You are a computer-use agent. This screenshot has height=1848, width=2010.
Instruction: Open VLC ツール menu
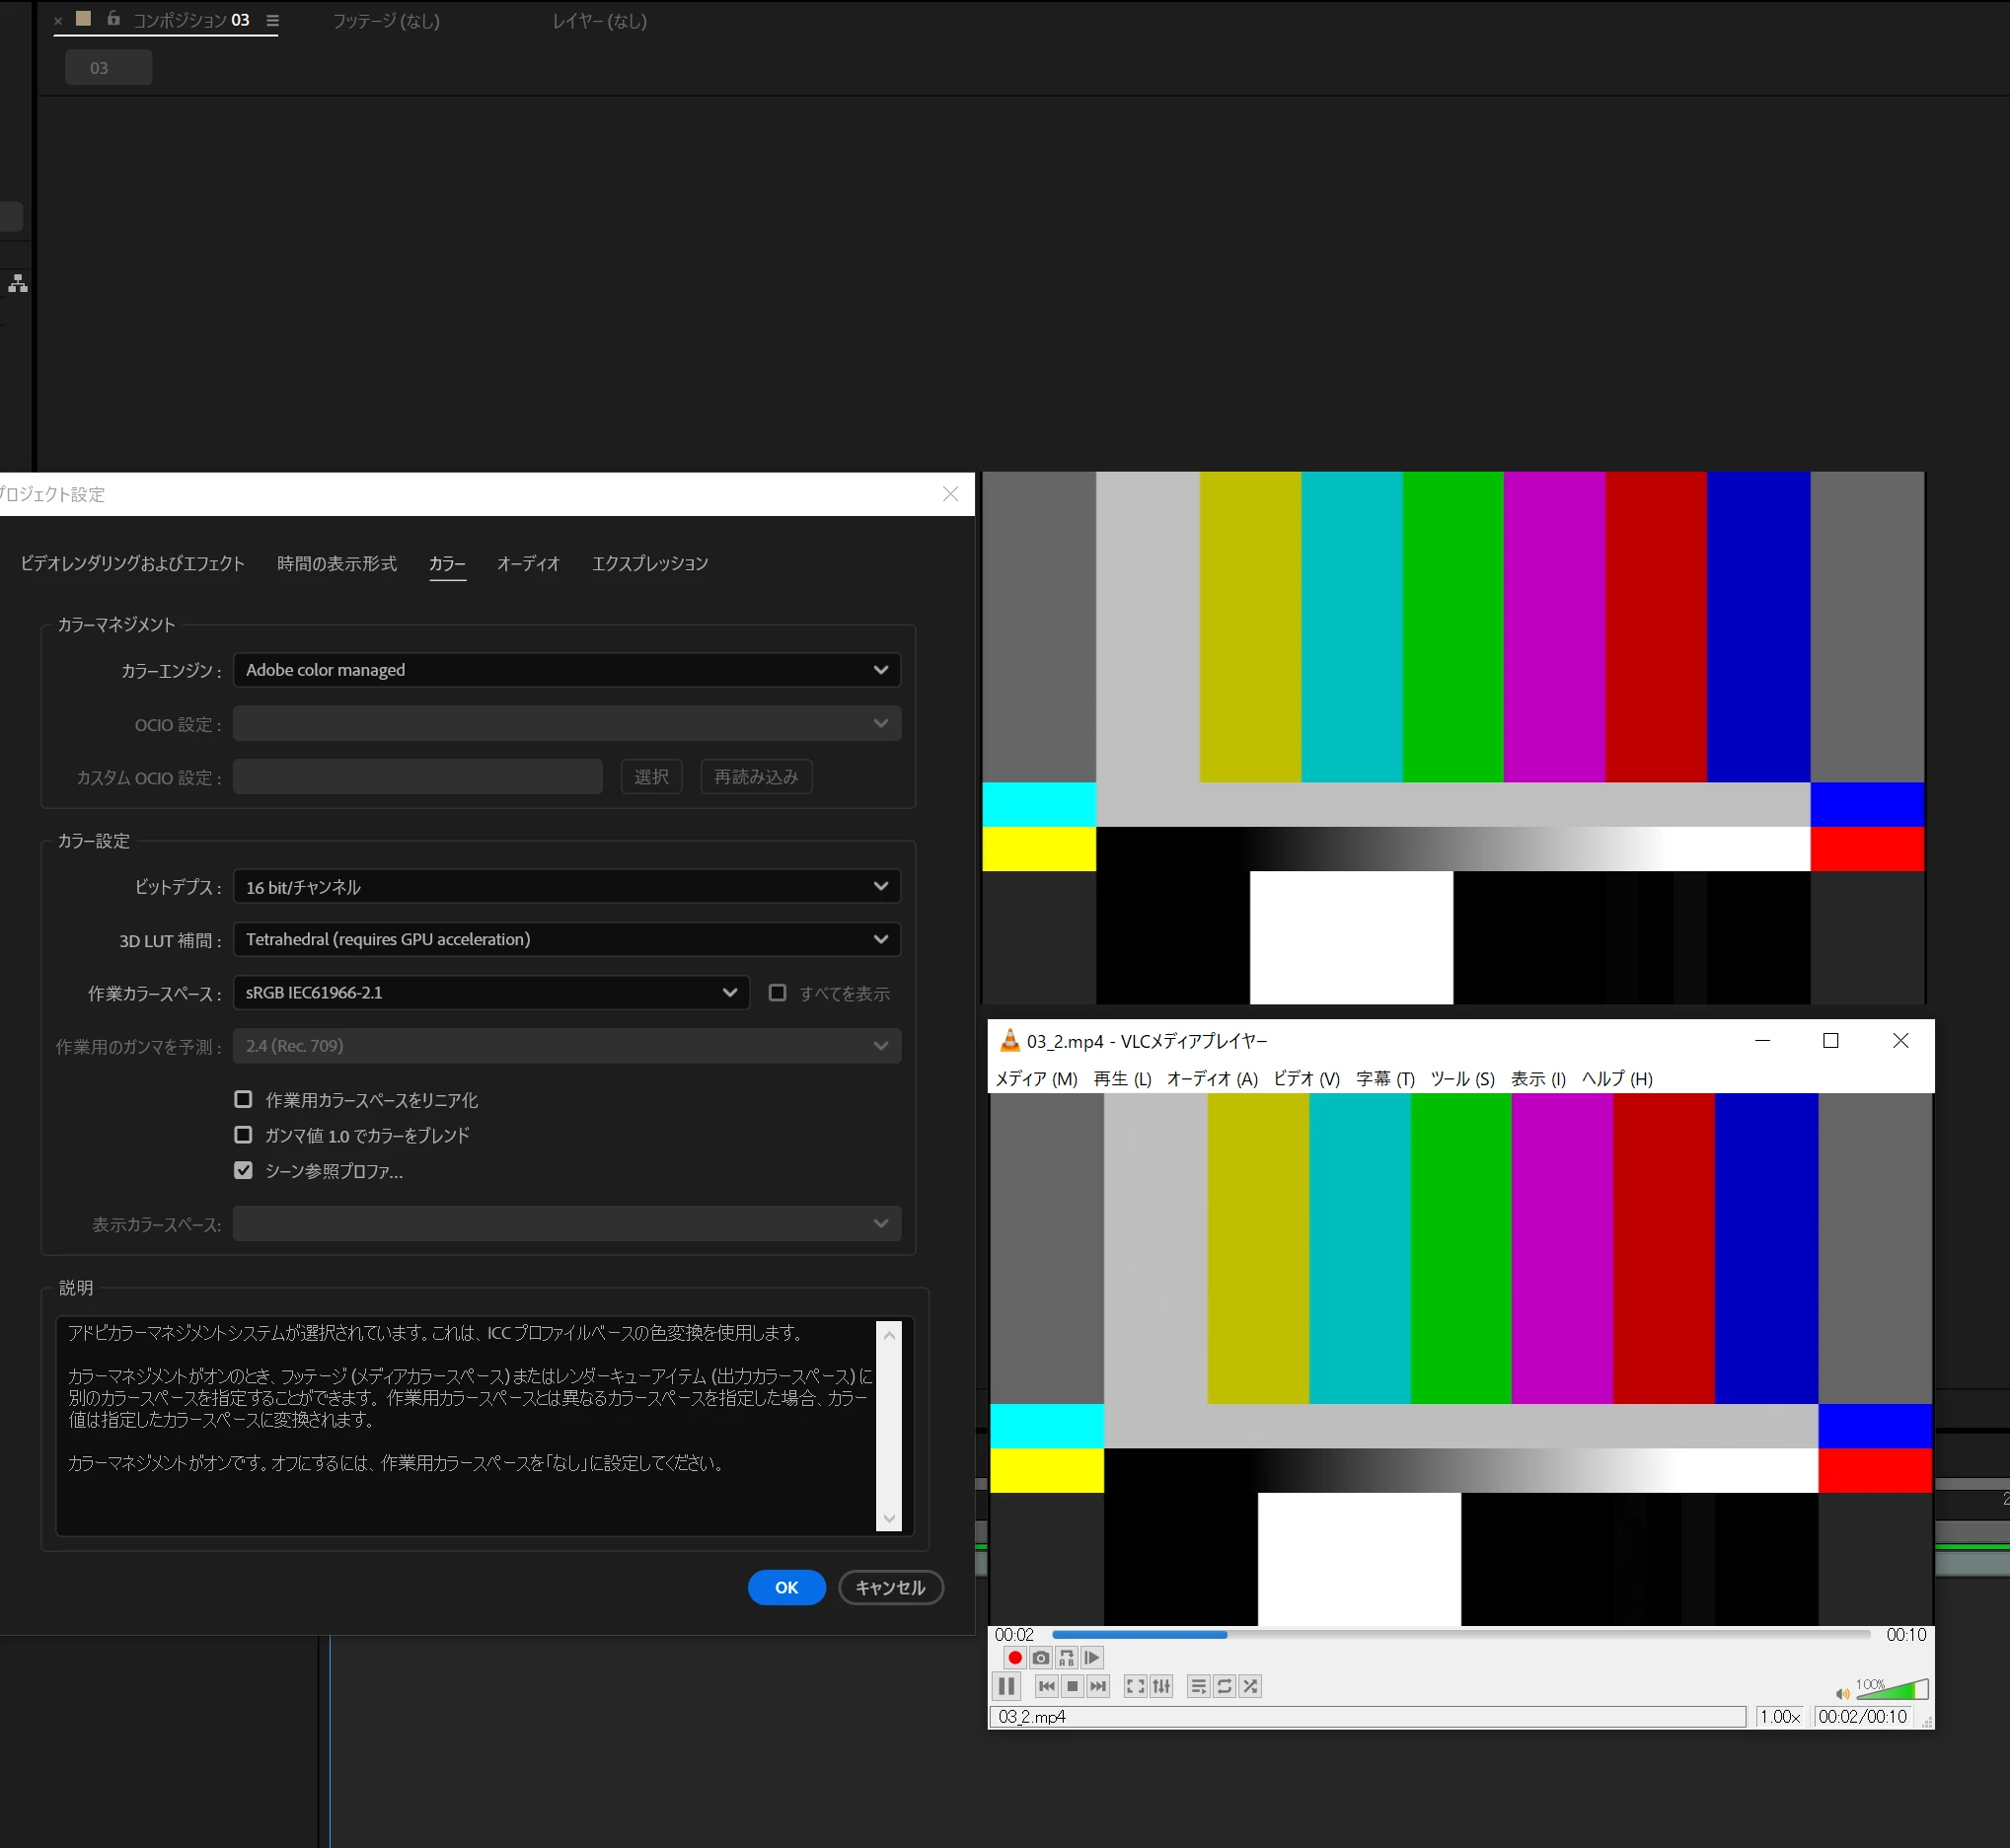click(1461, 1079)
